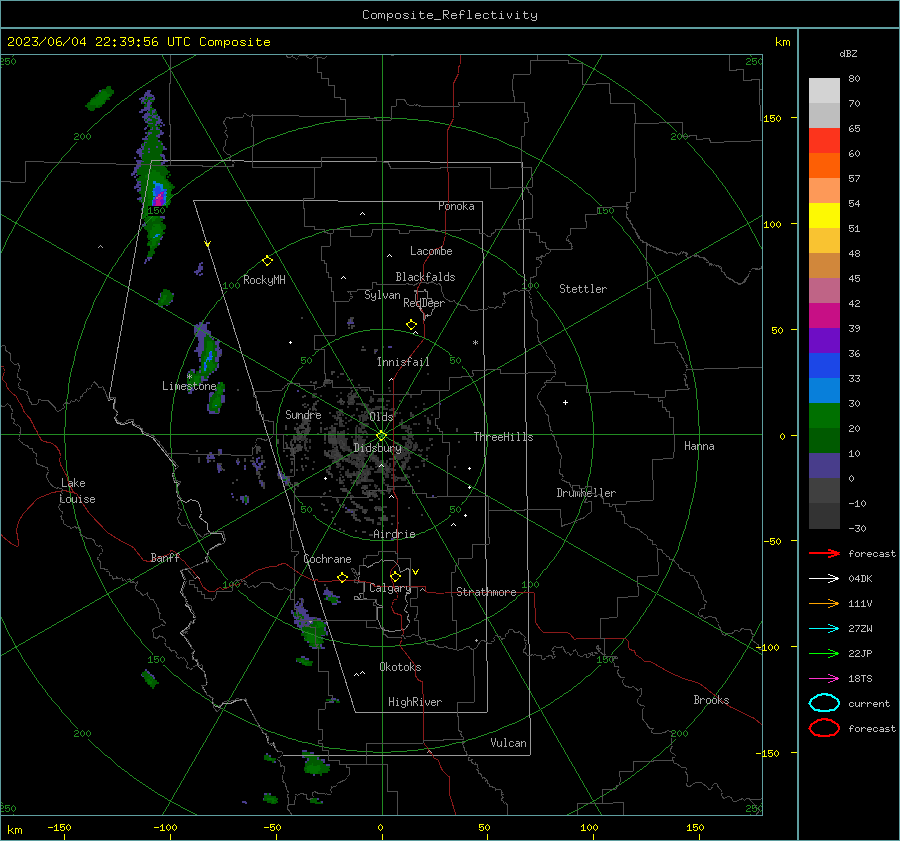Click the Drumheller town label
This screenshot has height=841, width=900.
pos(586,493)
